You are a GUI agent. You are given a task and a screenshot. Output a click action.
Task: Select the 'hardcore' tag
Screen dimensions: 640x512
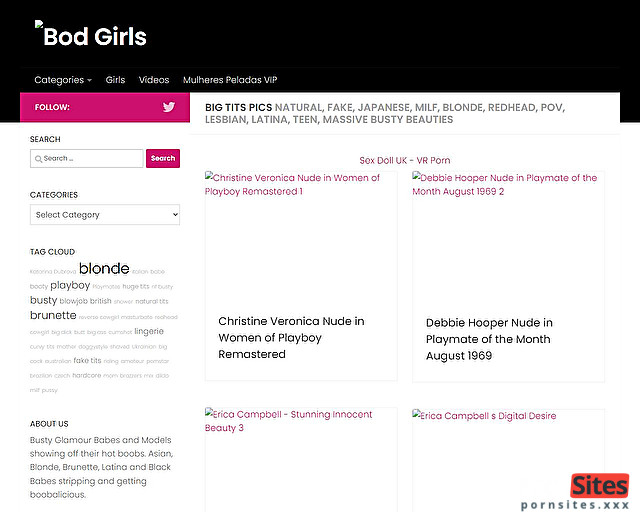87,375
